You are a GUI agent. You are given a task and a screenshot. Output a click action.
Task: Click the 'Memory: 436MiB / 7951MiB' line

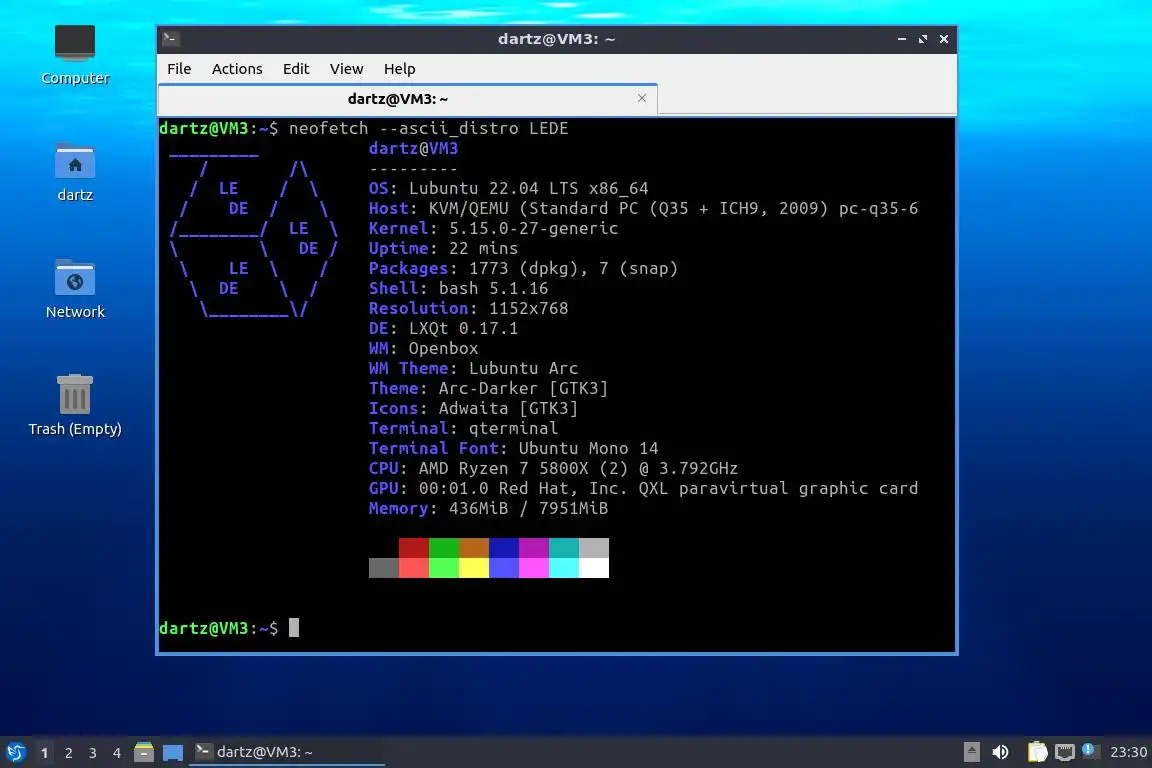[489, 509]
